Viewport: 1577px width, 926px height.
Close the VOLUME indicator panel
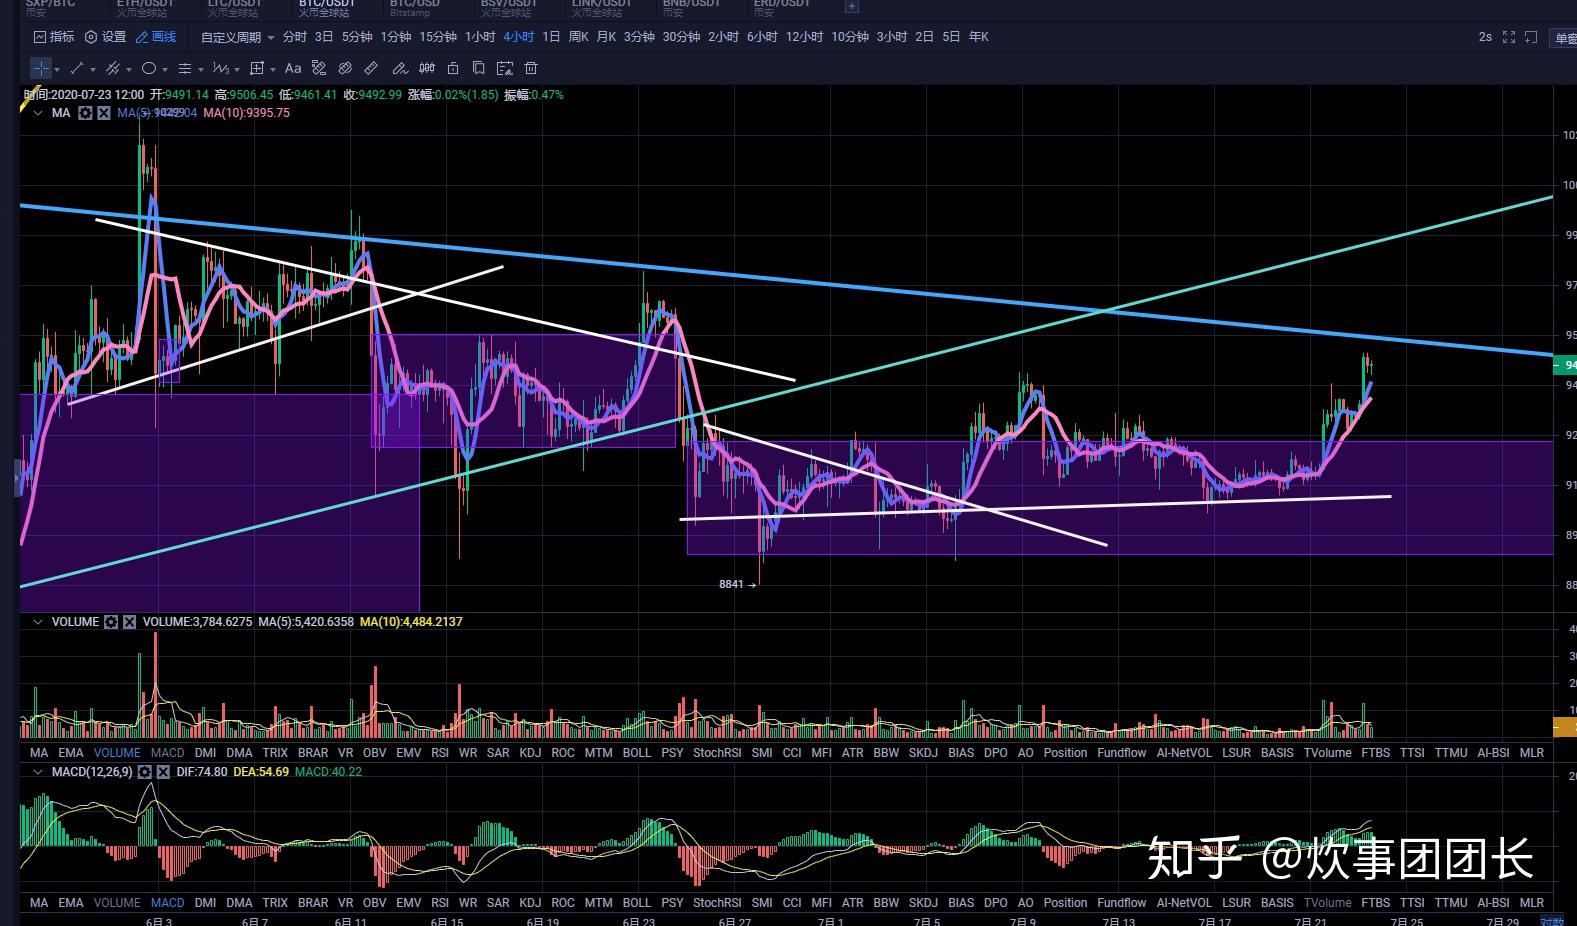click(x=129, y=622)
